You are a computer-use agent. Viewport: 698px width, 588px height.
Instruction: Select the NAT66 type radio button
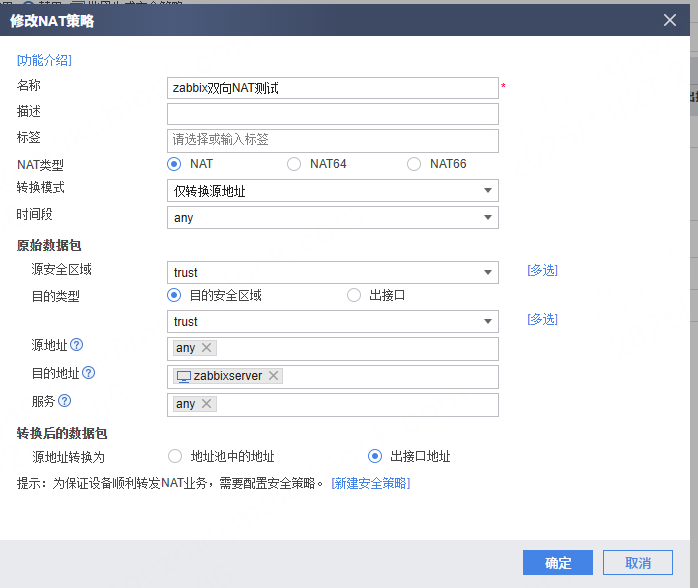414,164
